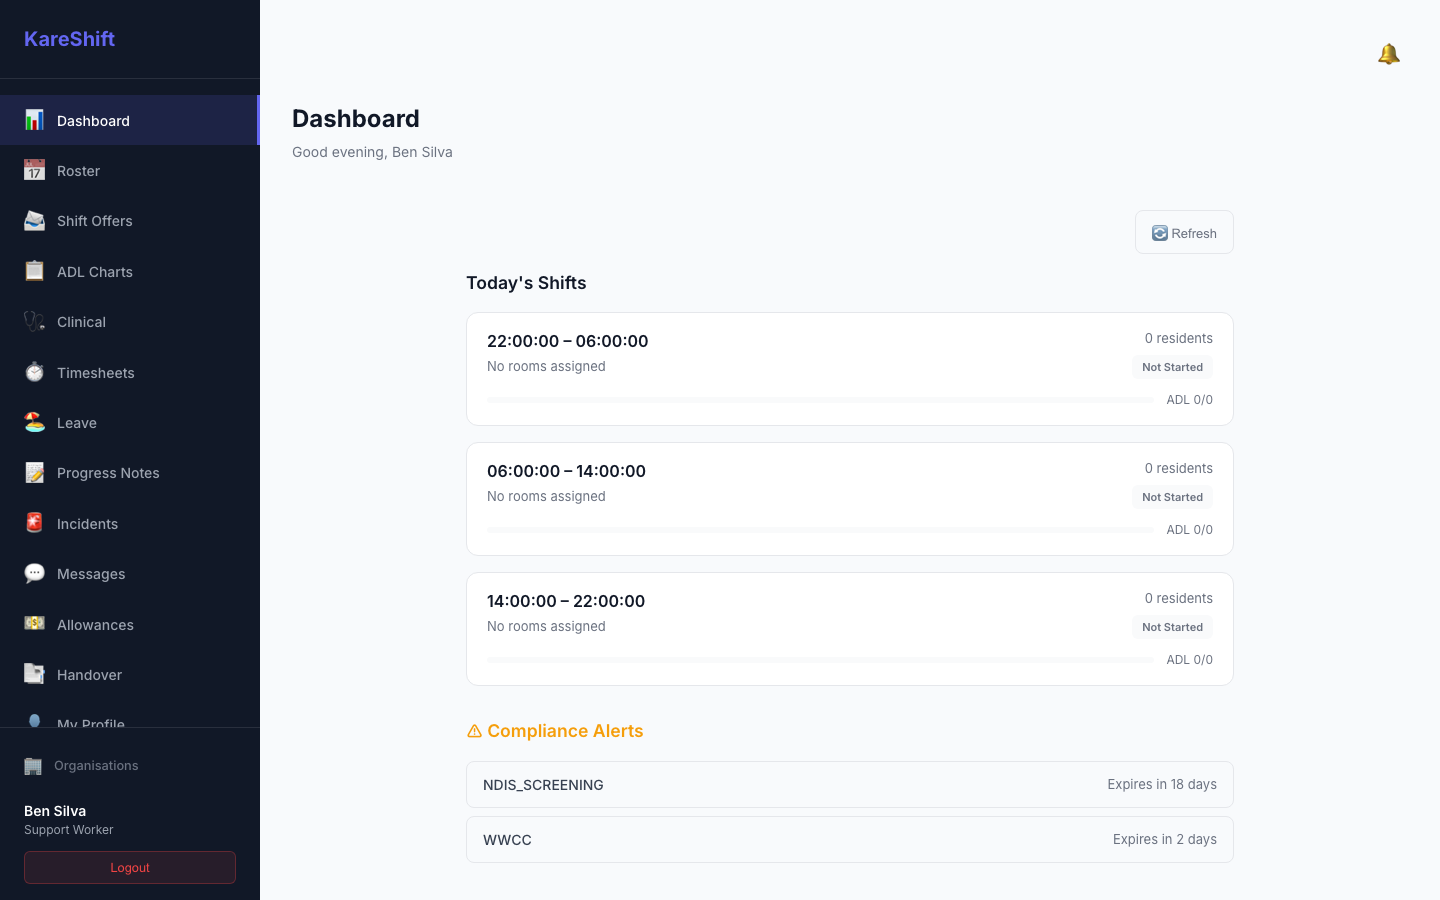Viewport: 1440px width, 900px height.
Task: Click the Organisations building icon
Action: point(33,766)
